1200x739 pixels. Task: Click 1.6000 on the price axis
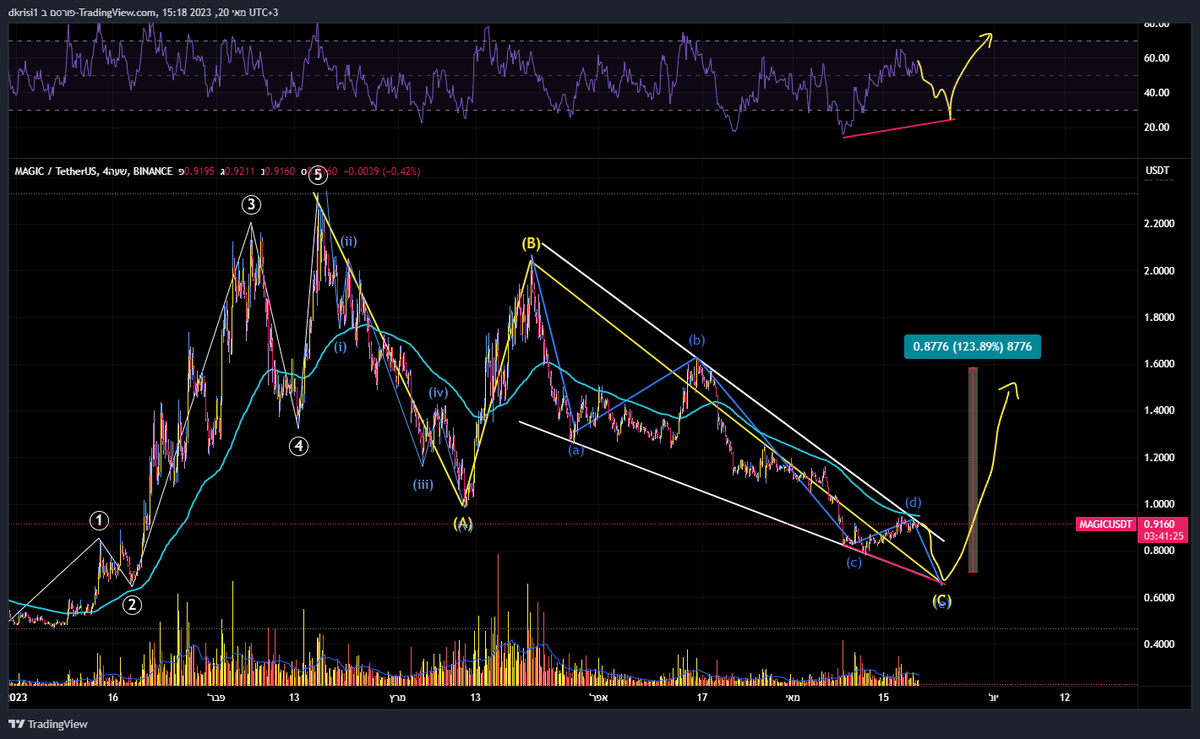[x=1160, y=364]
